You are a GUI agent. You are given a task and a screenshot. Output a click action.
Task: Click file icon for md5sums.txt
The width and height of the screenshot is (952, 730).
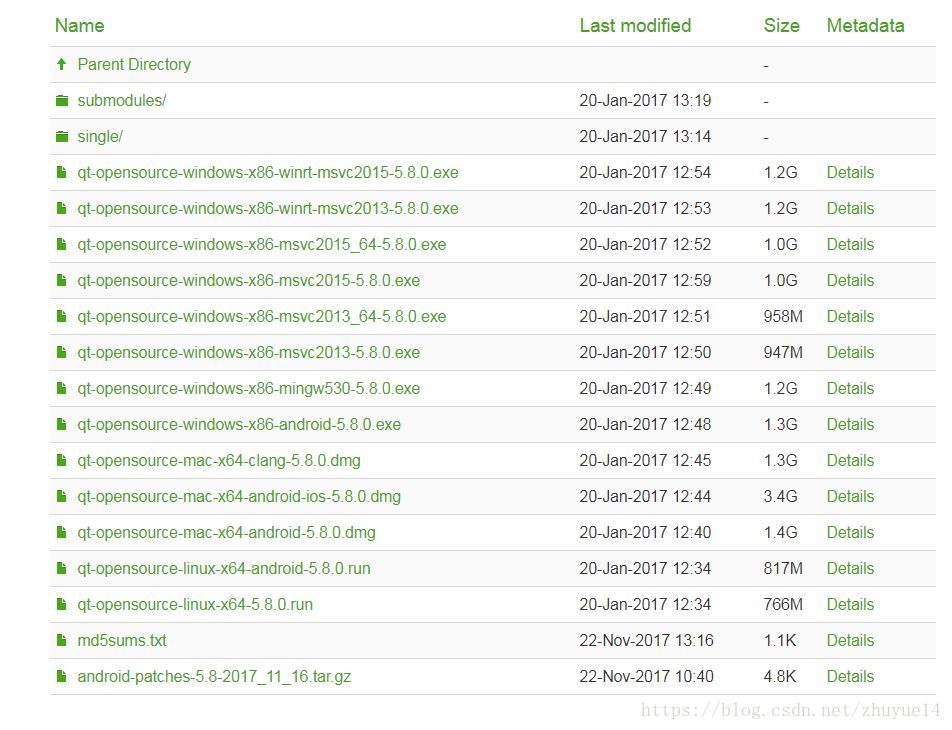[61, 640]
